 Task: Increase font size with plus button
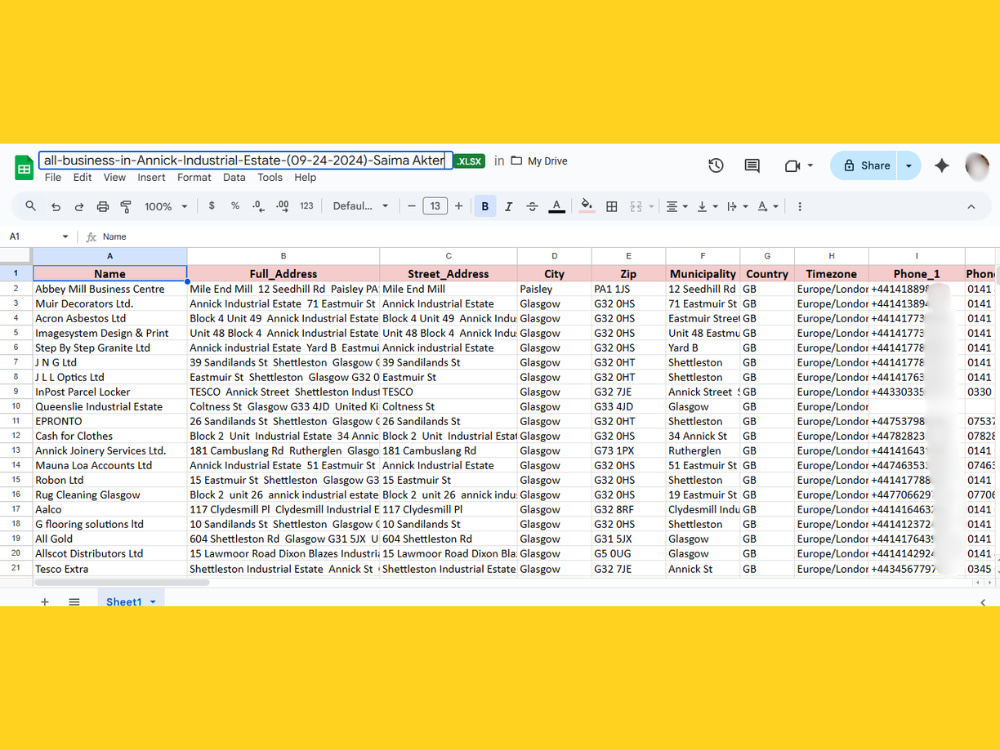[x=459, y=206]
